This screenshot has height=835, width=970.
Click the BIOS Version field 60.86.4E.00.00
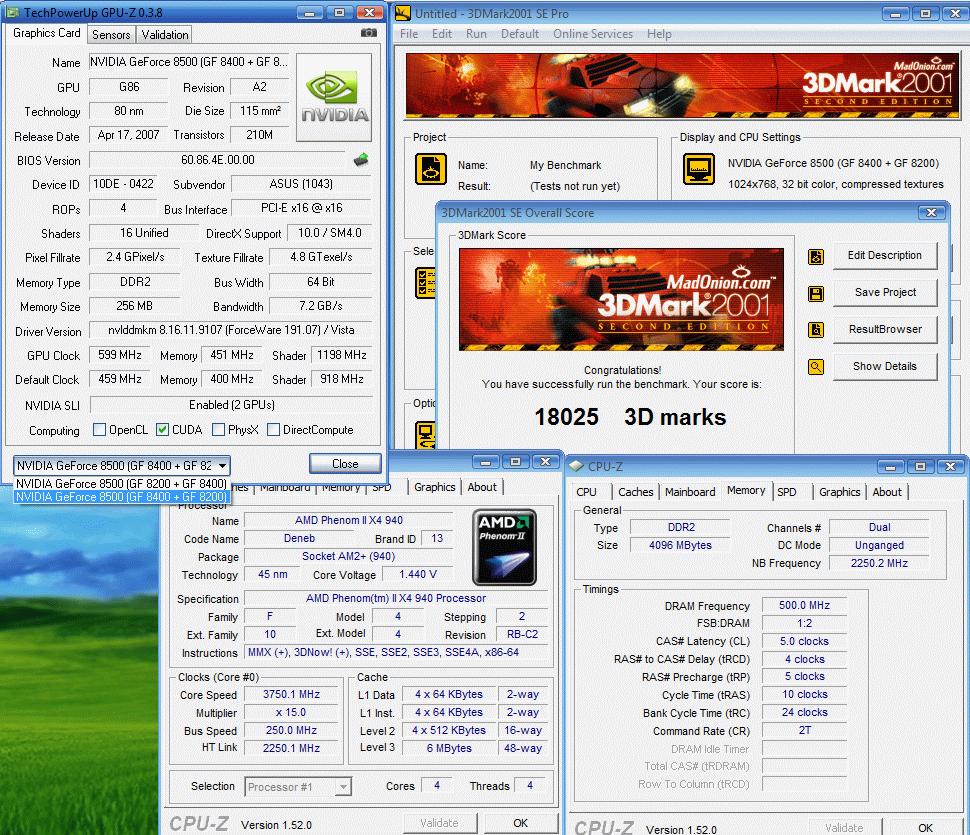tap(218, 160)
